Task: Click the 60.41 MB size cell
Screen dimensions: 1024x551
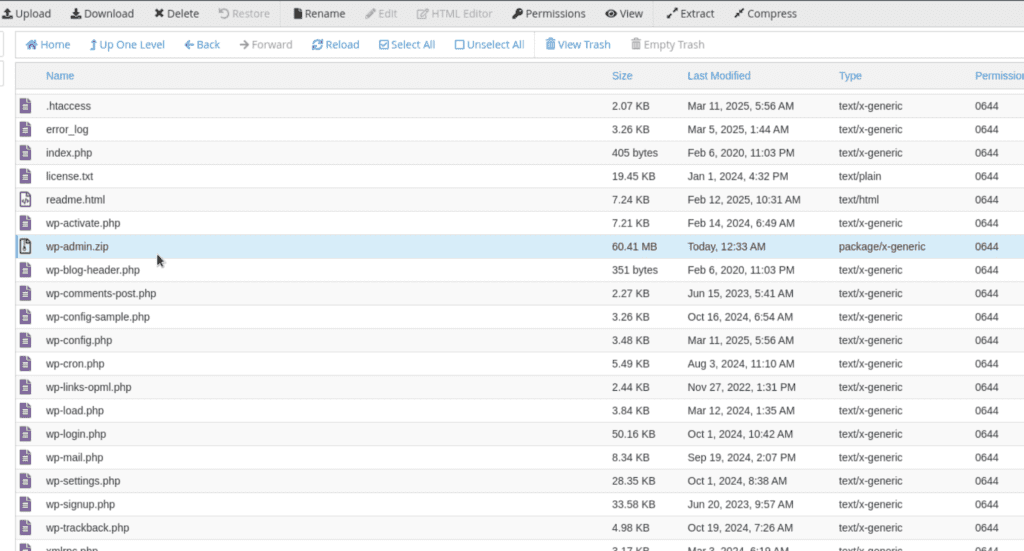Action: 634,247
